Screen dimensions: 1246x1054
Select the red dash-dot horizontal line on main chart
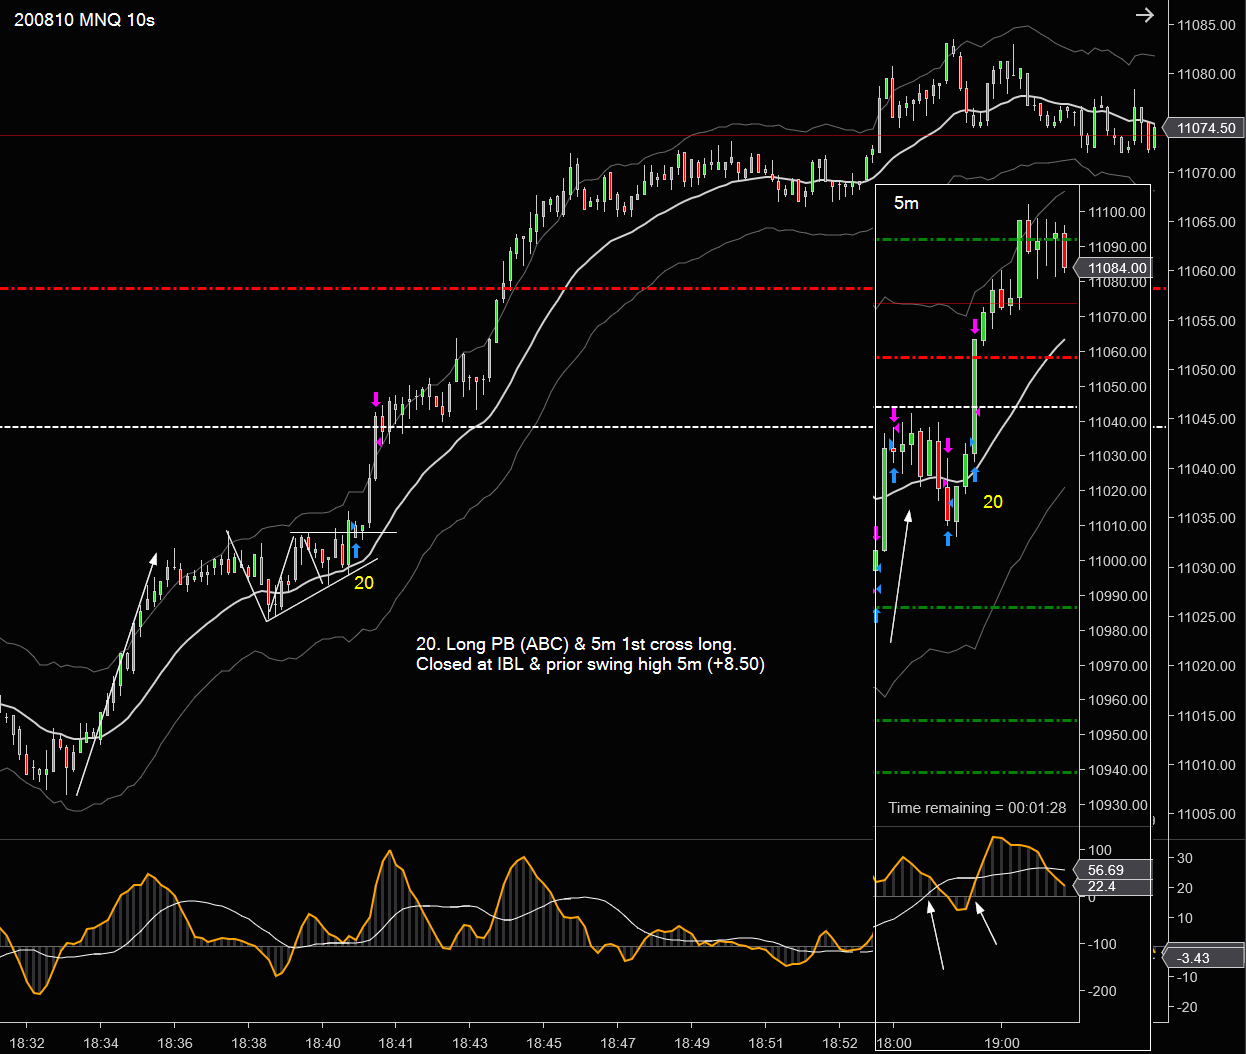(x=437, y=288)
